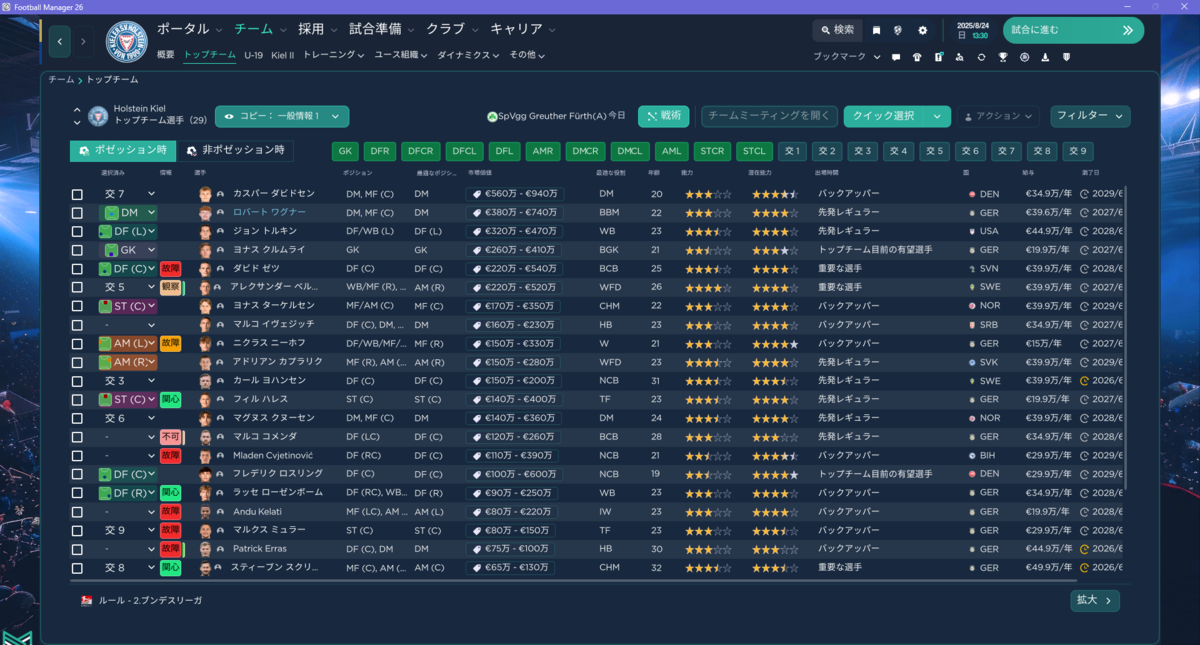
Task: Open the speech bubble shortcut icon
Action: tap(896, 57)
